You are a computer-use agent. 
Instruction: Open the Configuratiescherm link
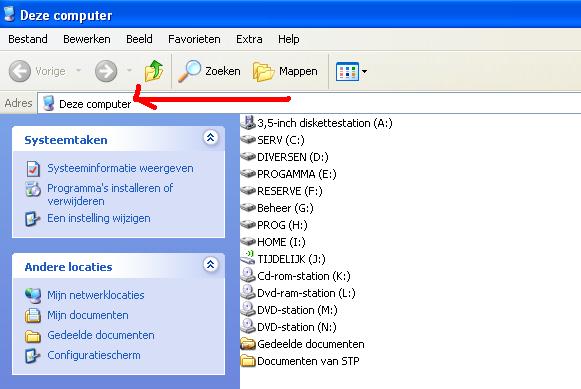click(x=94, y=355)
